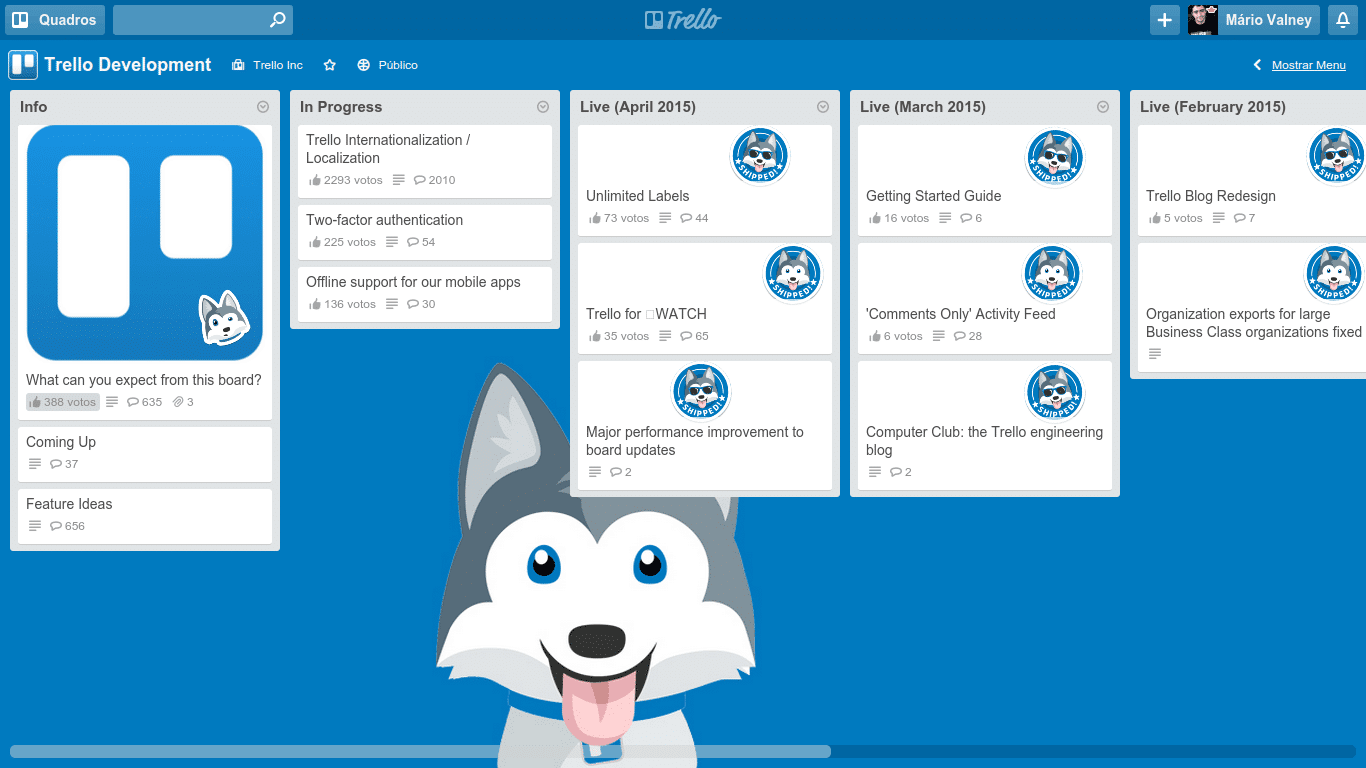Click the Shipped sticker on Unlimited Labels card

[x=760, y=156]
